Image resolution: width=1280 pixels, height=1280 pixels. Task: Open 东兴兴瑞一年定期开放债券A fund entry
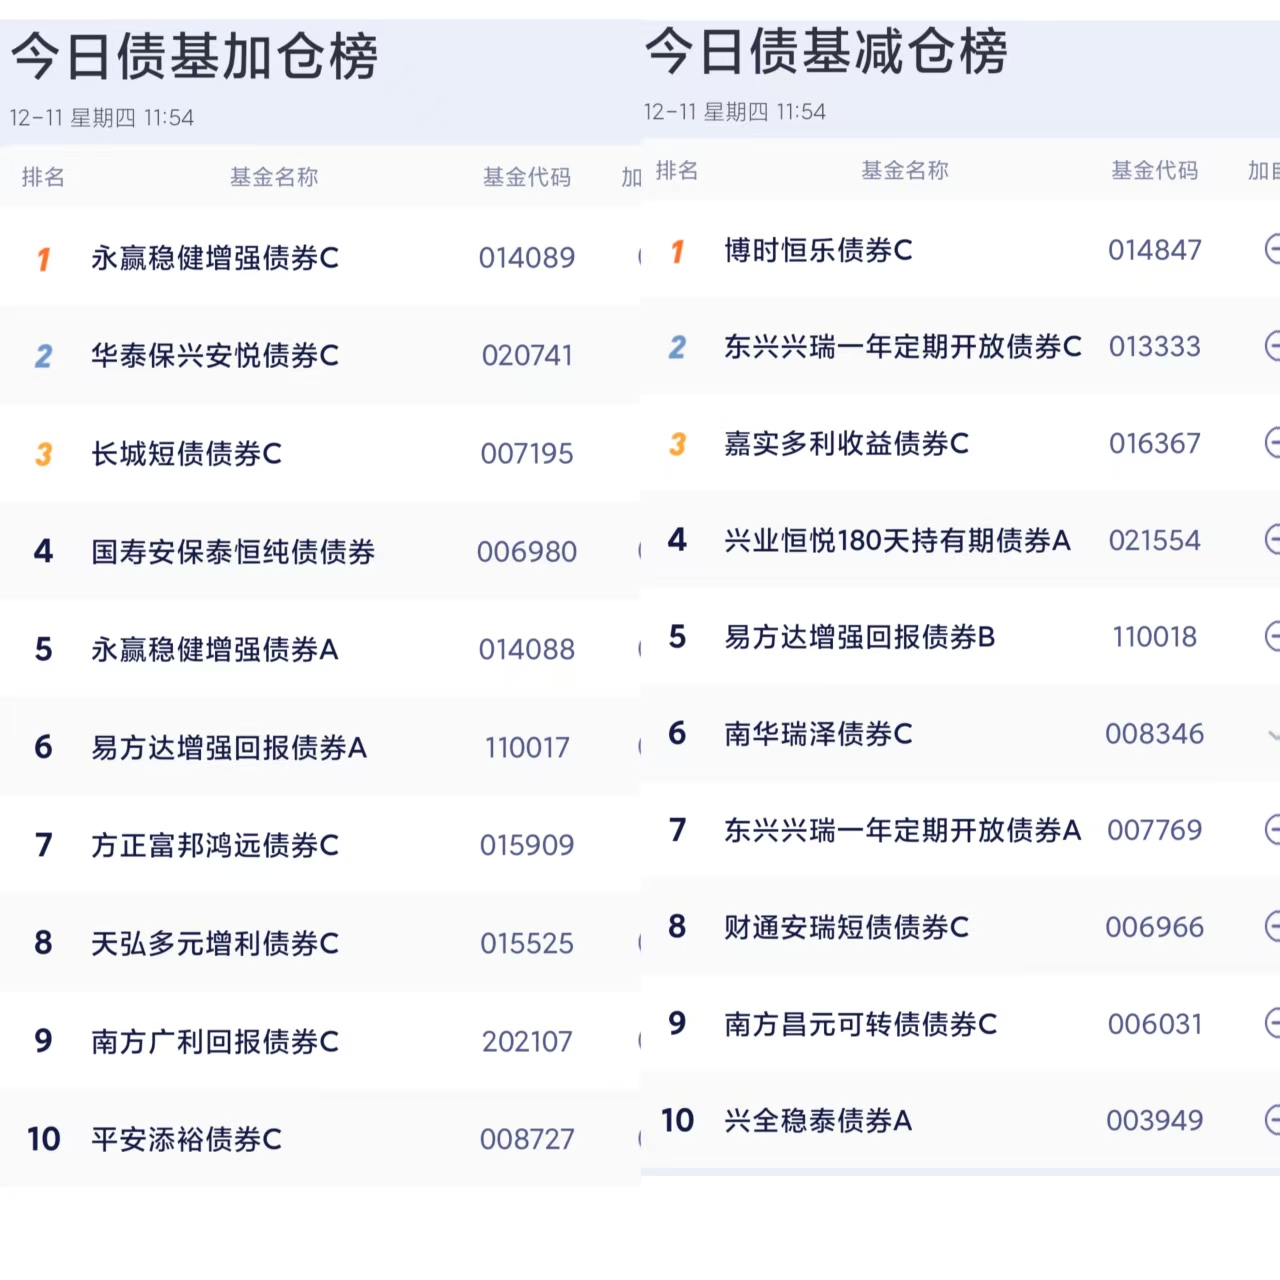903,830
